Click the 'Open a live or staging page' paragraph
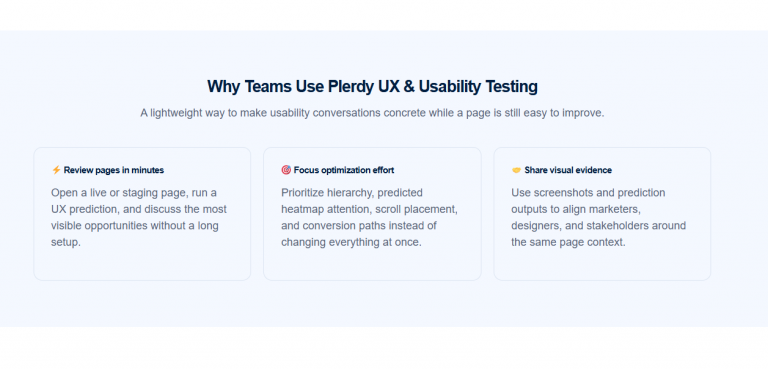This screenshot has height=369, width=768. pyautogui.click(x=139, y=217)
